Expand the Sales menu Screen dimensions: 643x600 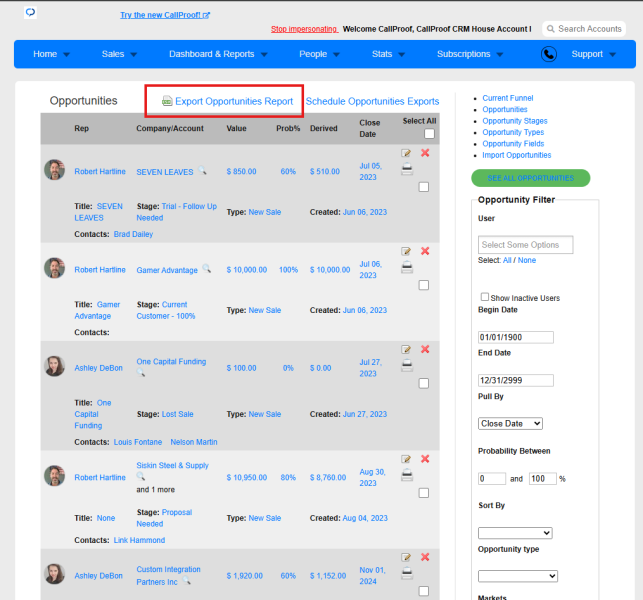pyautogui.click(x=119, y=54)
